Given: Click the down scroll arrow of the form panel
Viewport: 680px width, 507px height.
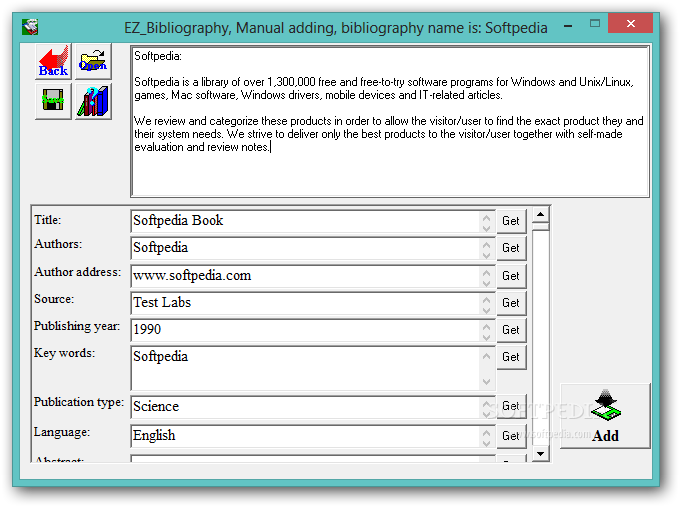Looking at the screenshot, I should click(x=540, y=454).
